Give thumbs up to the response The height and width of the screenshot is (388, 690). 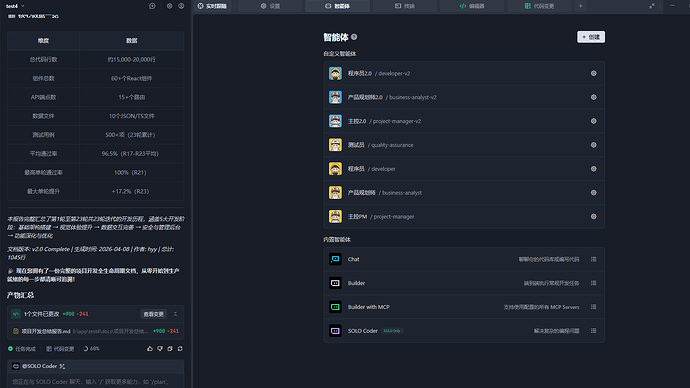coord(150,349)
